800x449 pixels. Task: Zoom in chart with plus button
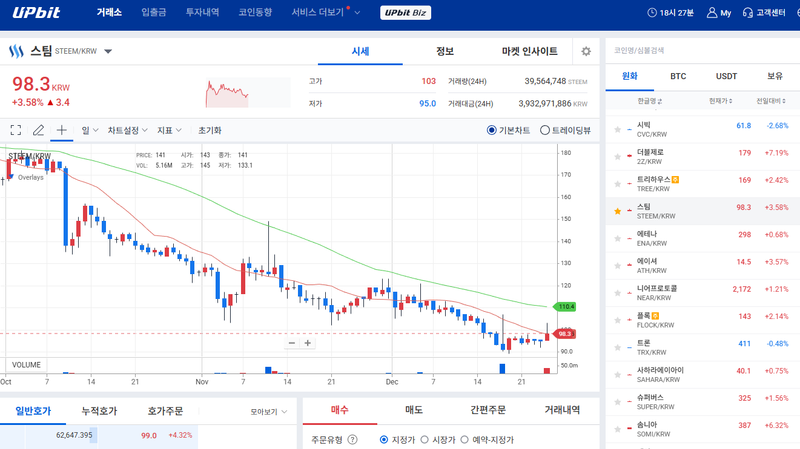[308, 343]
